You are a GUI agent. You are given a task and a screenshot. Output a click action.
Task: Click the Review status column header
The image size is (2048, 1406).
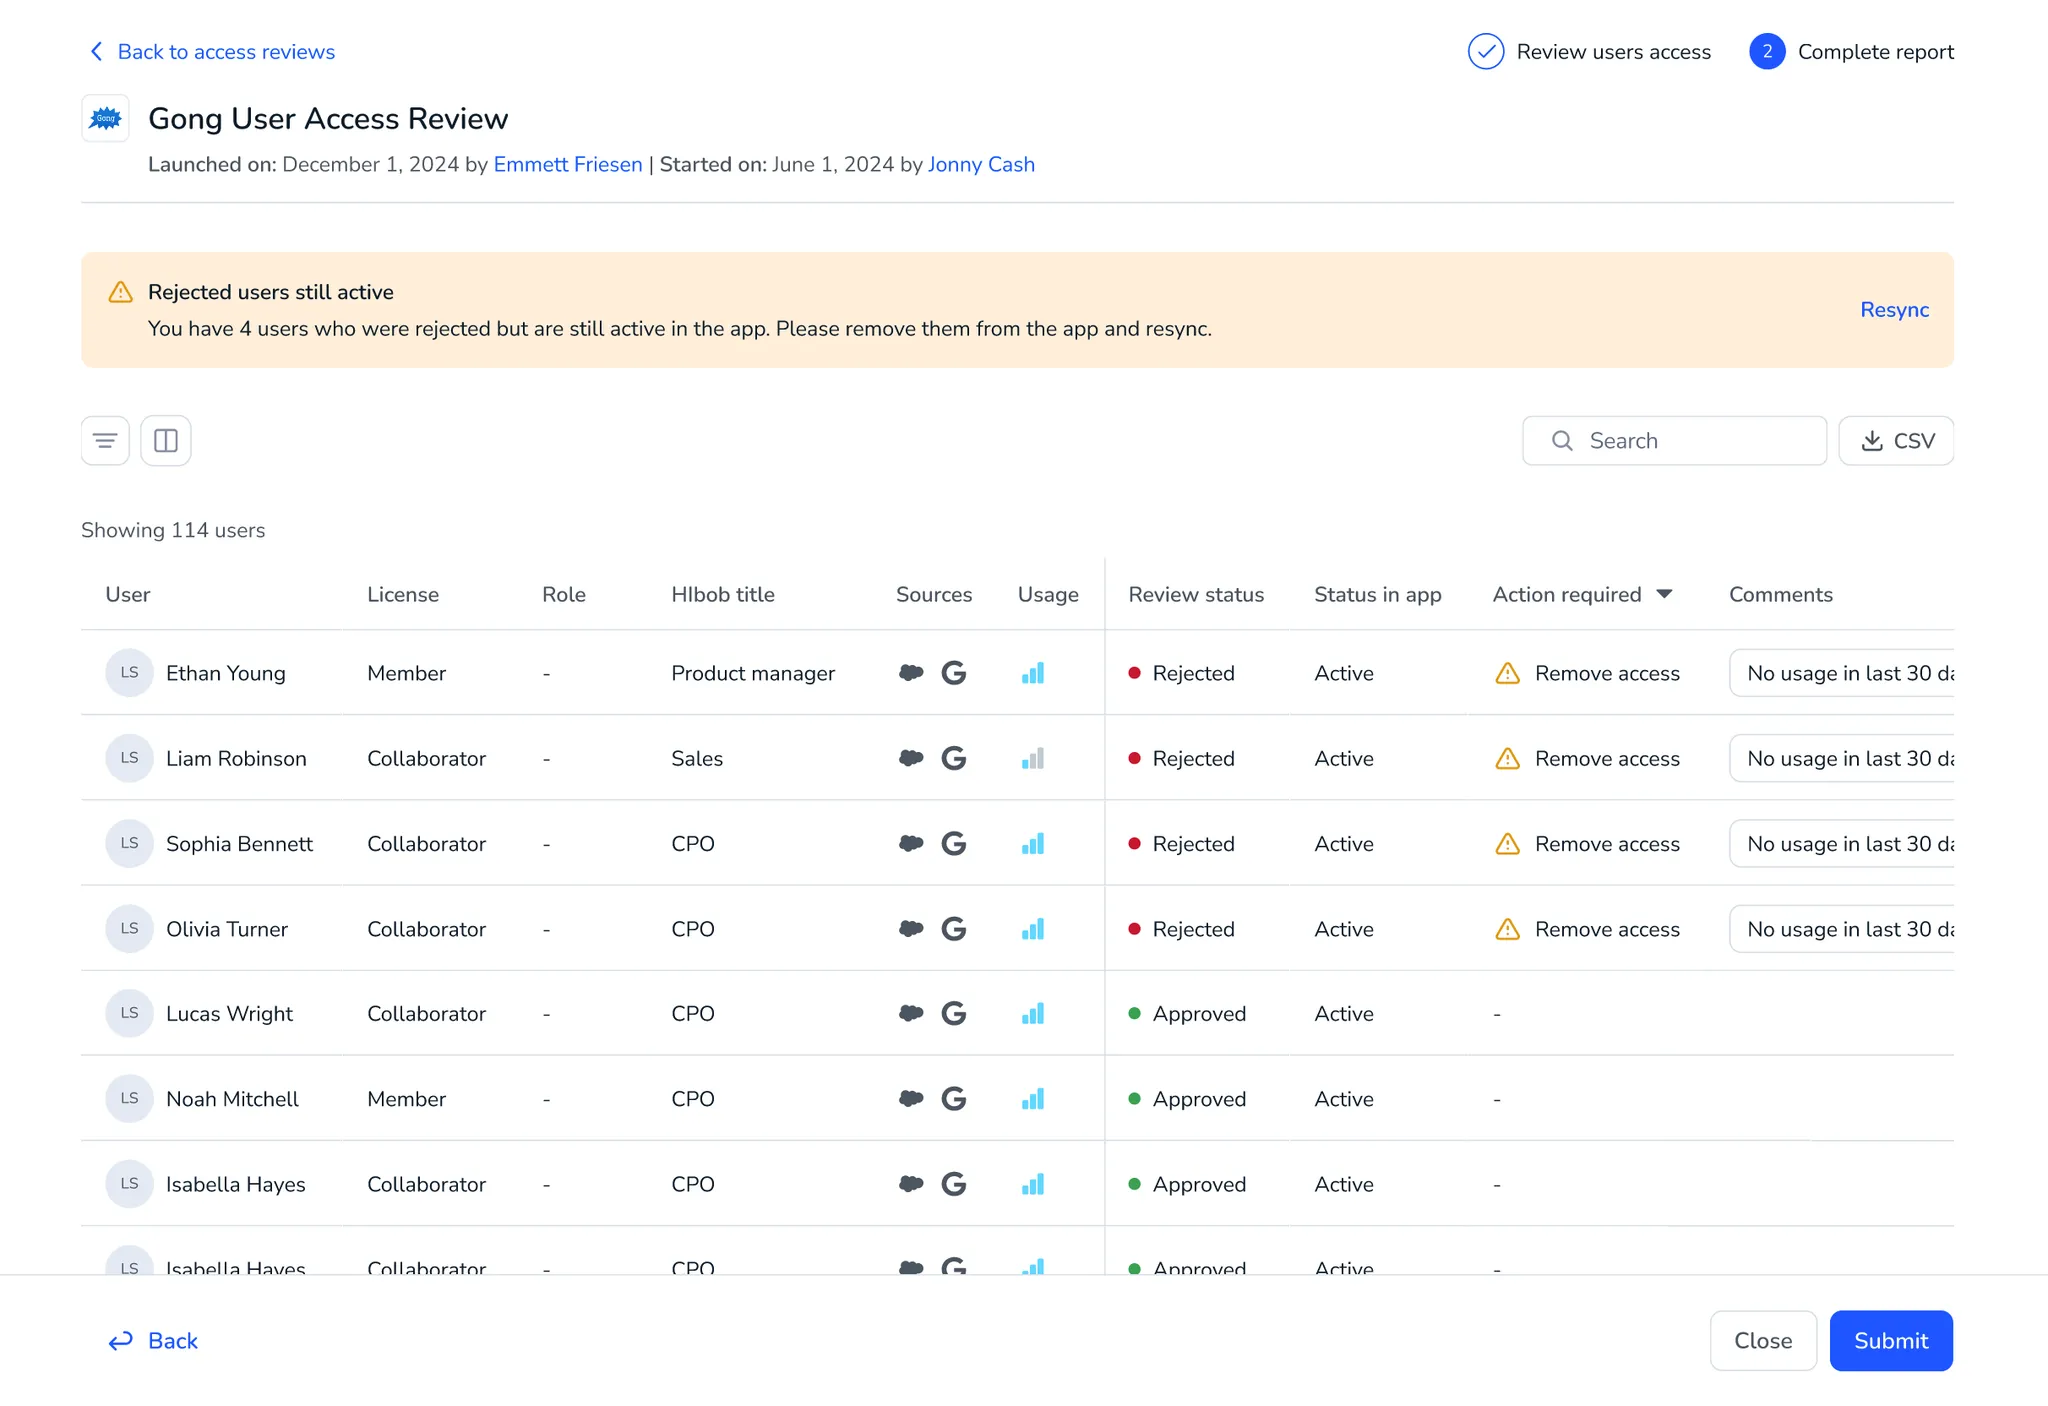coord(1196,595)
